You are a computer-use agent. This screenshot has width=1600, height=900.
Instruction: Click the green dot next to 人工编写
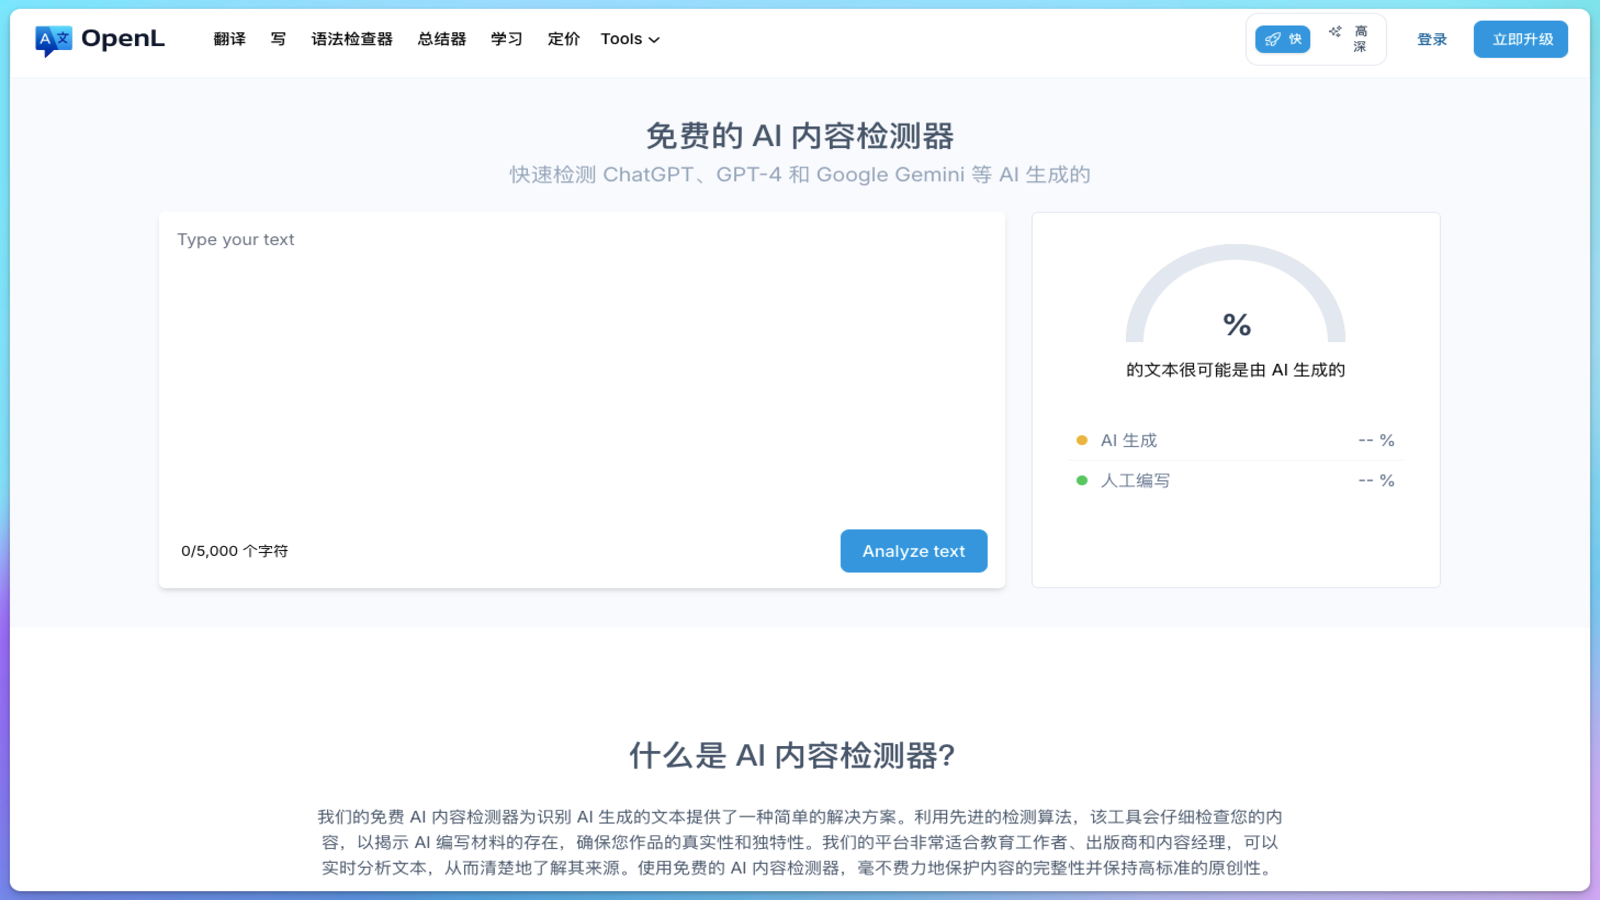click(x=1082, y=480)
